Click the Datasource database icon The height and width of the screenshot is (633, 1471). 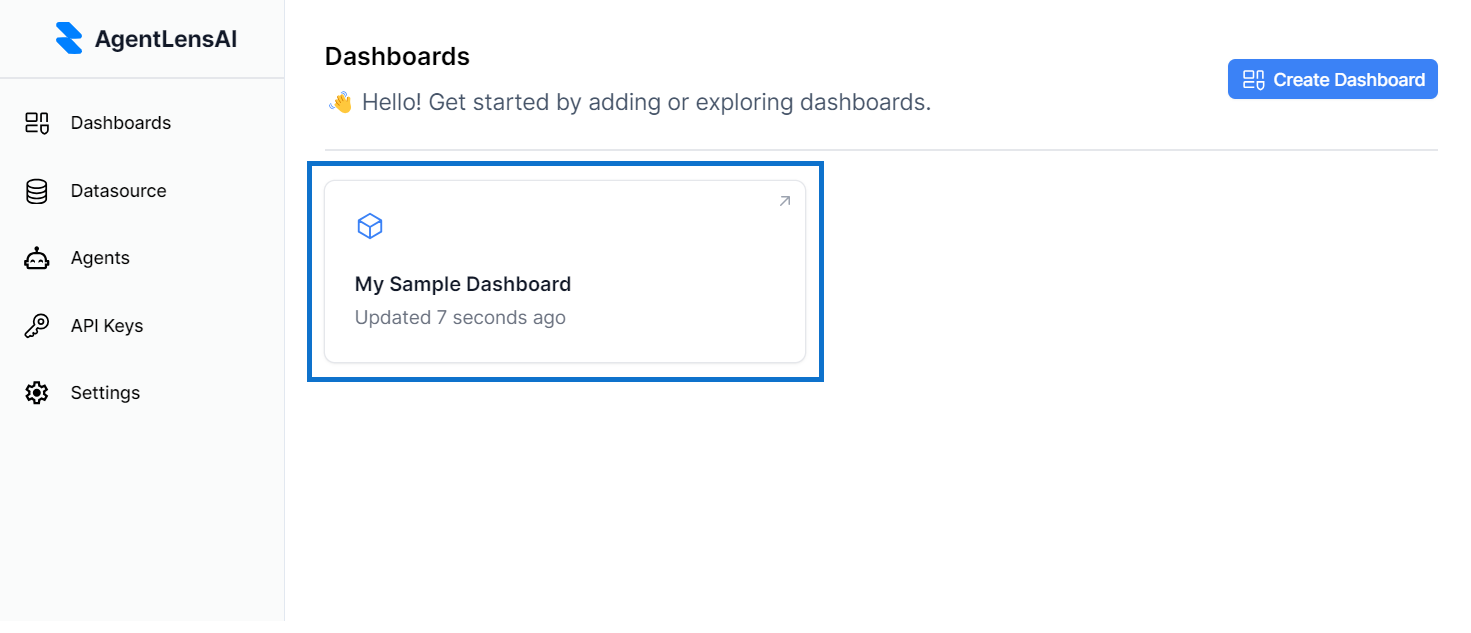click(x=37, y=191)
